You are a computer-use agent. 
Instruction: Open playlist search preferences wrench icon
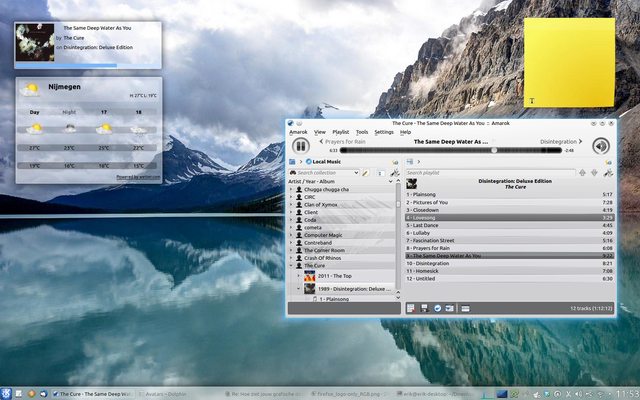(608, 173)
